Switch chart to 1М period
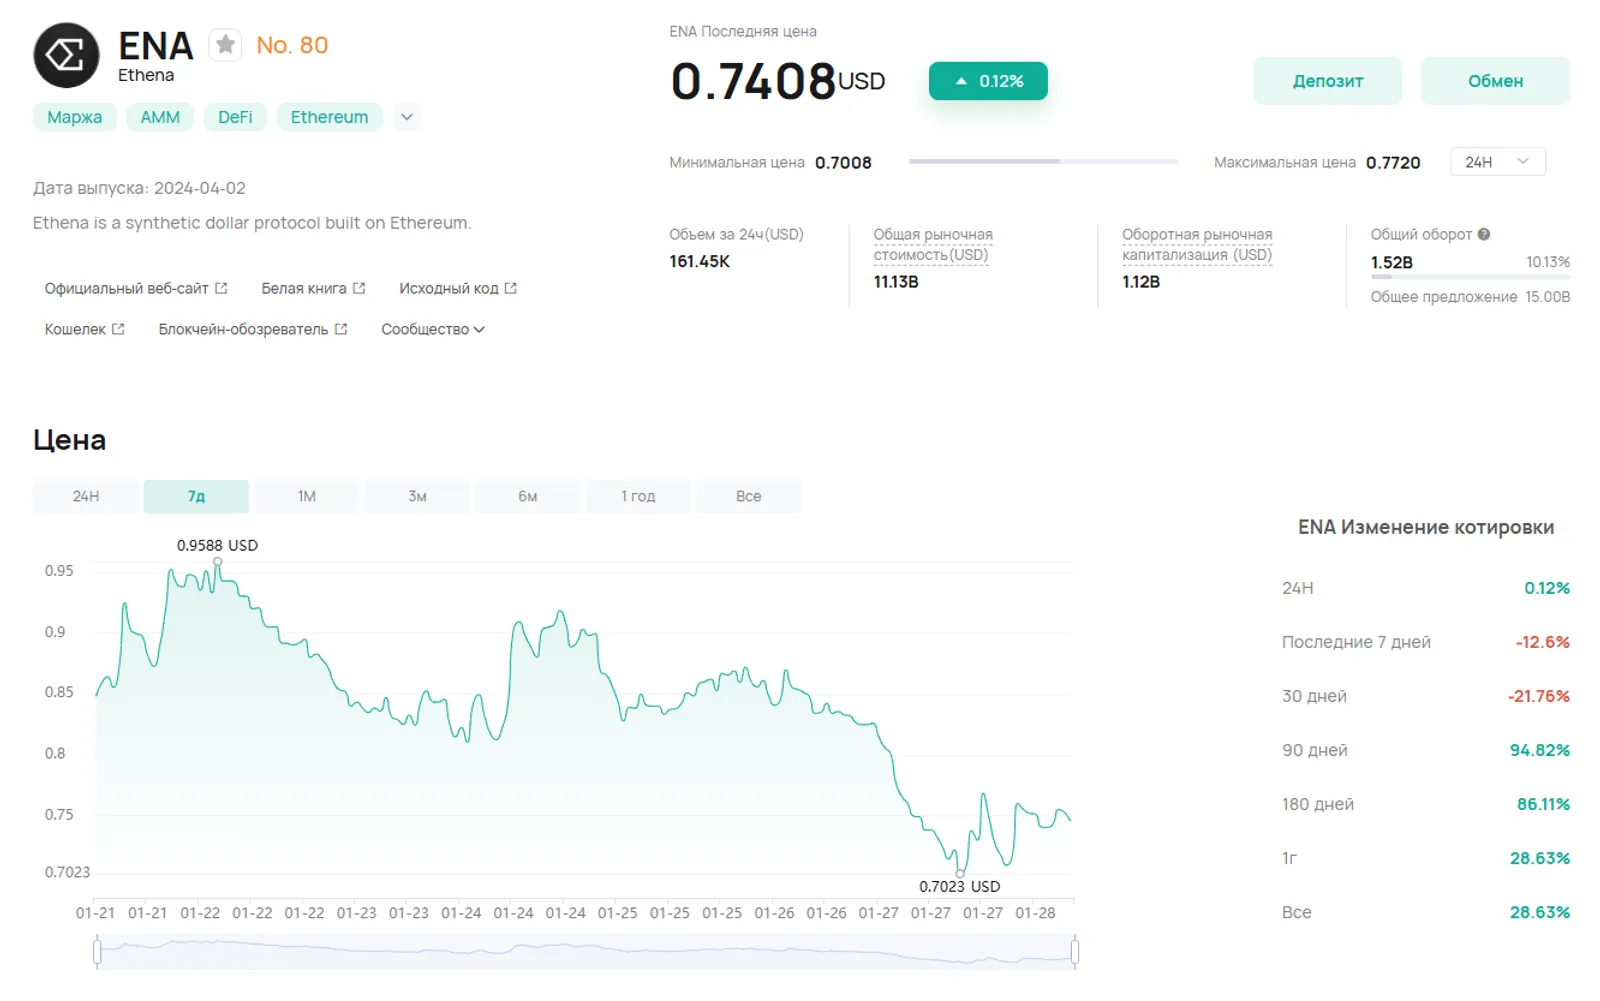 click(307, 496)
